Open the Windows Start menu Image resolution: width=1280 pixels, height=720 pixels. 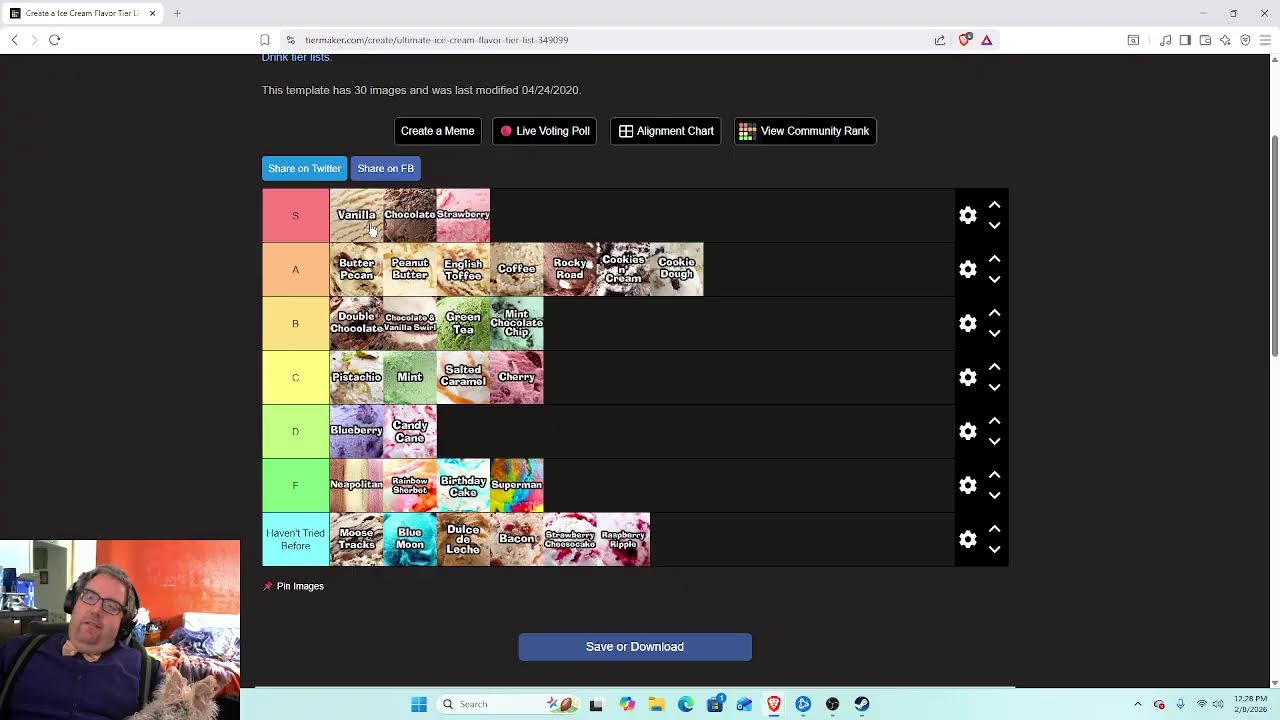(419, 704)
